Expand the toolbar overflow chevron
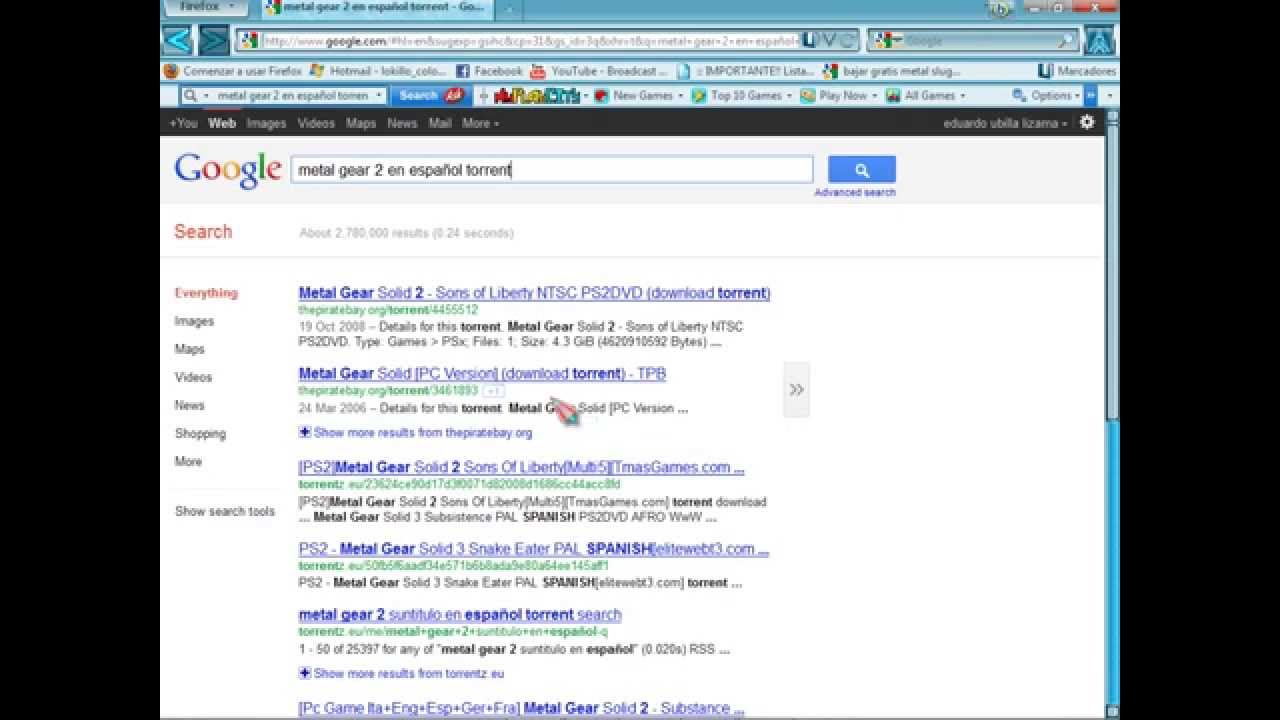The width and height of the screenshot is (1280, 720). coord(1091,96)
